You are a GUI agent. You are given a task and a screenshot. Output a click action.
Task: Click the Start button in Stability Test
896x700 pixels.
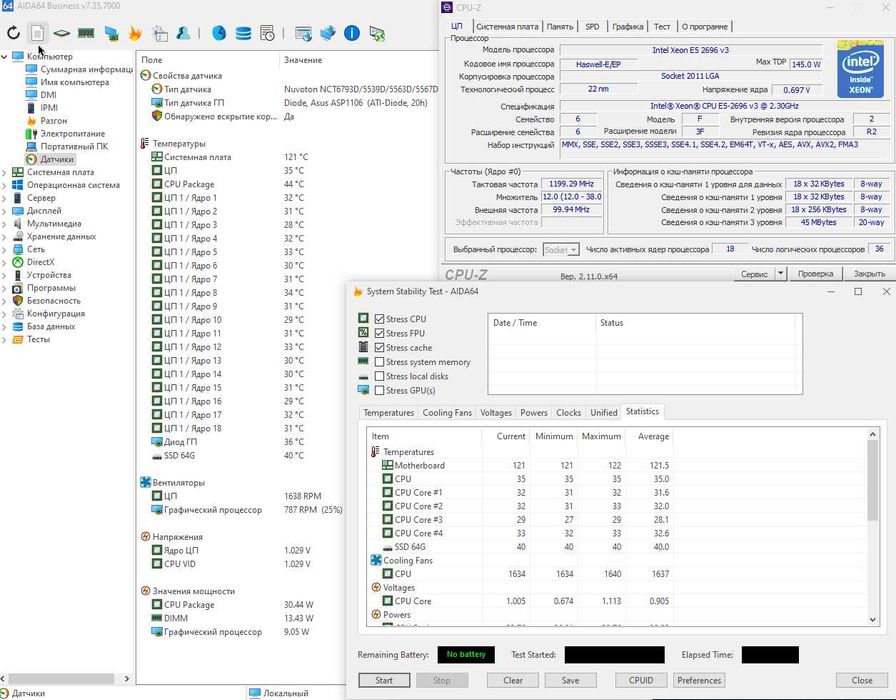tap(384, 680)
